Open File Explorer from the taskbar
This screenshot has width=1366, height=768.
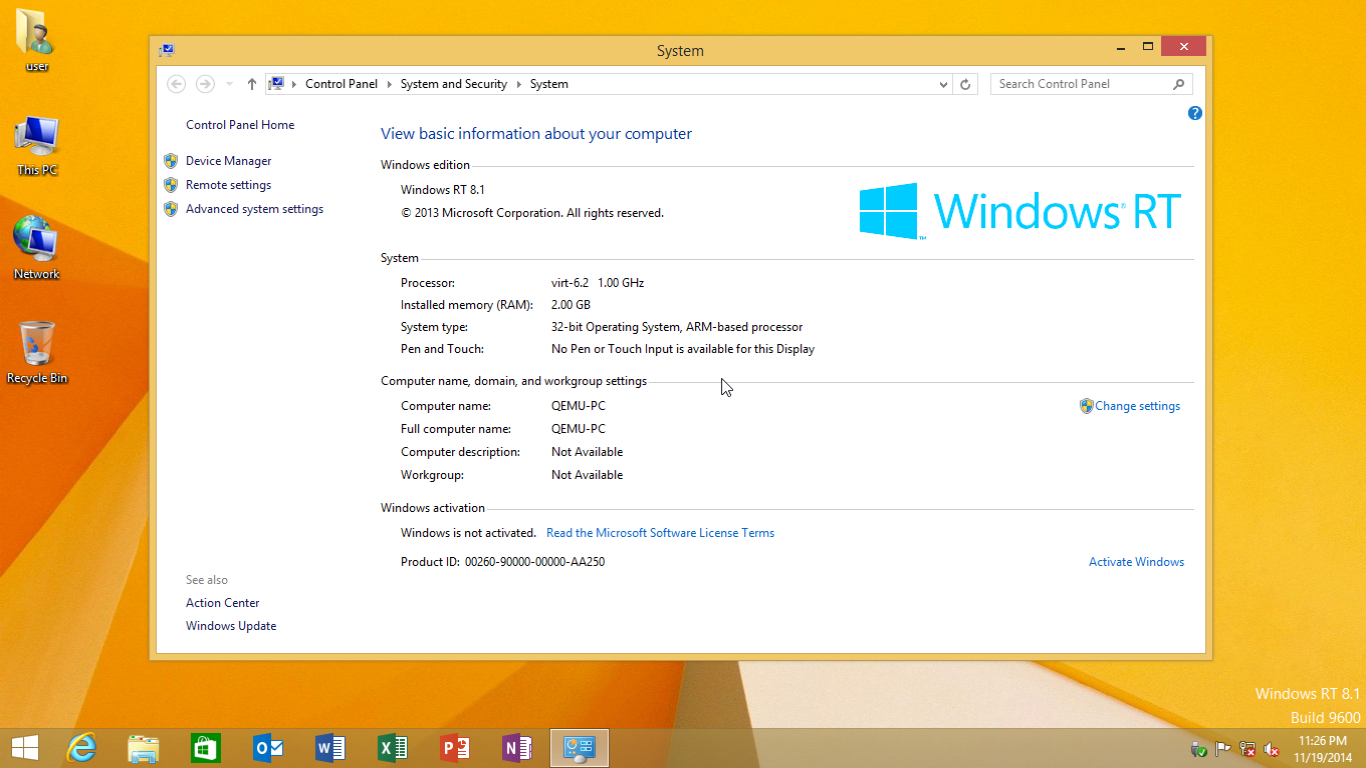144,748
